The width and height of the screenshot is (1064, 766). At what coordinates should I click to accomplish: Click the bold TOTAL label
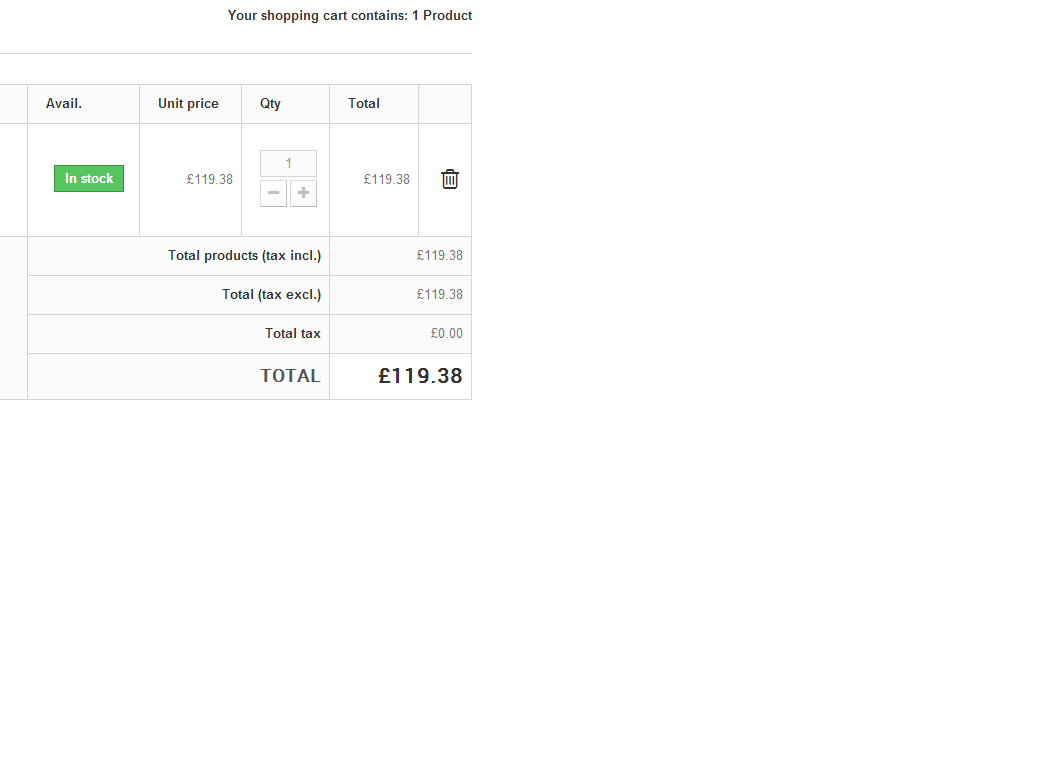[290, 376]
